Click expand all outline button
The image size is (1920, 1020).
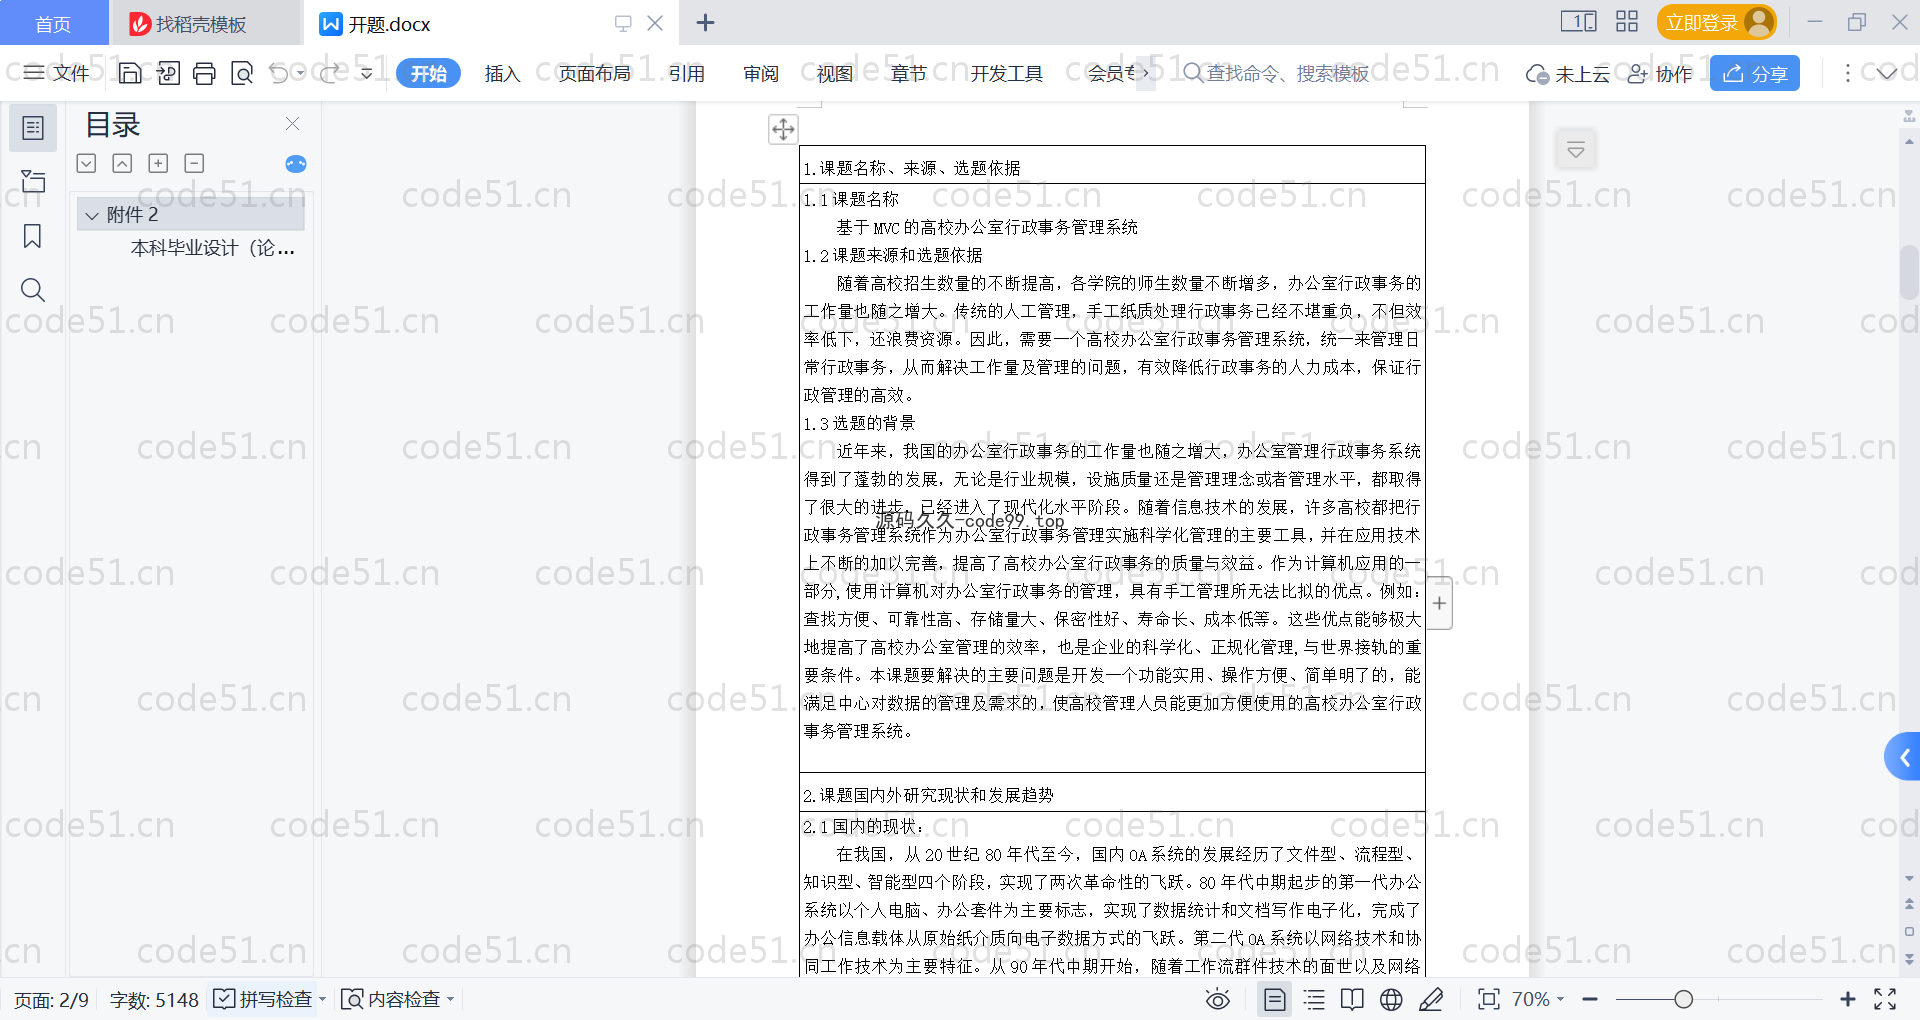tap(87, 163)
